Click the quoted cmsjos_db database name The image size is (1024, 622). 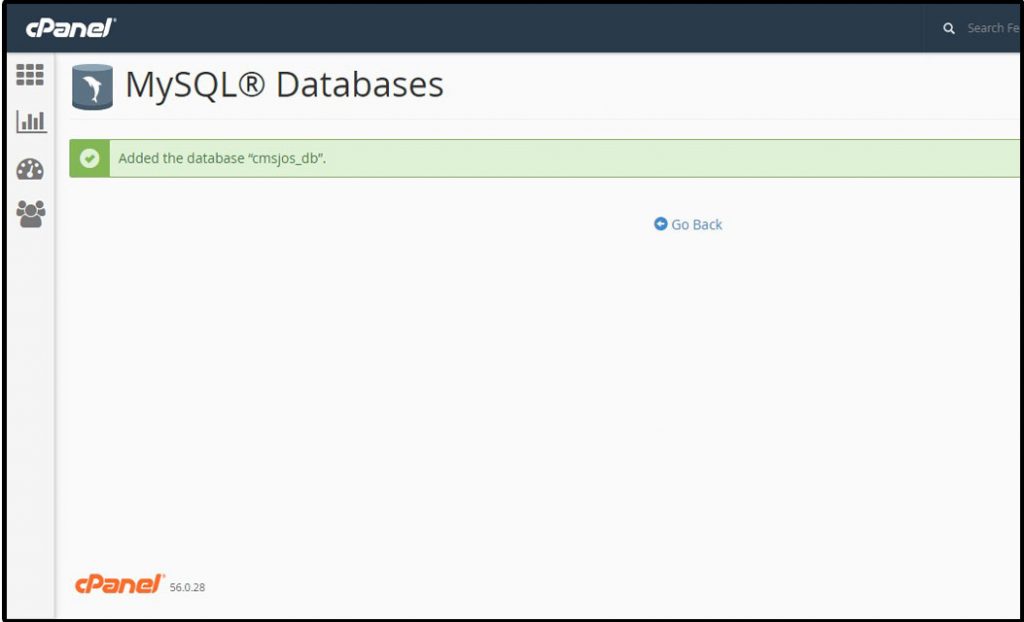coord(287,159)
